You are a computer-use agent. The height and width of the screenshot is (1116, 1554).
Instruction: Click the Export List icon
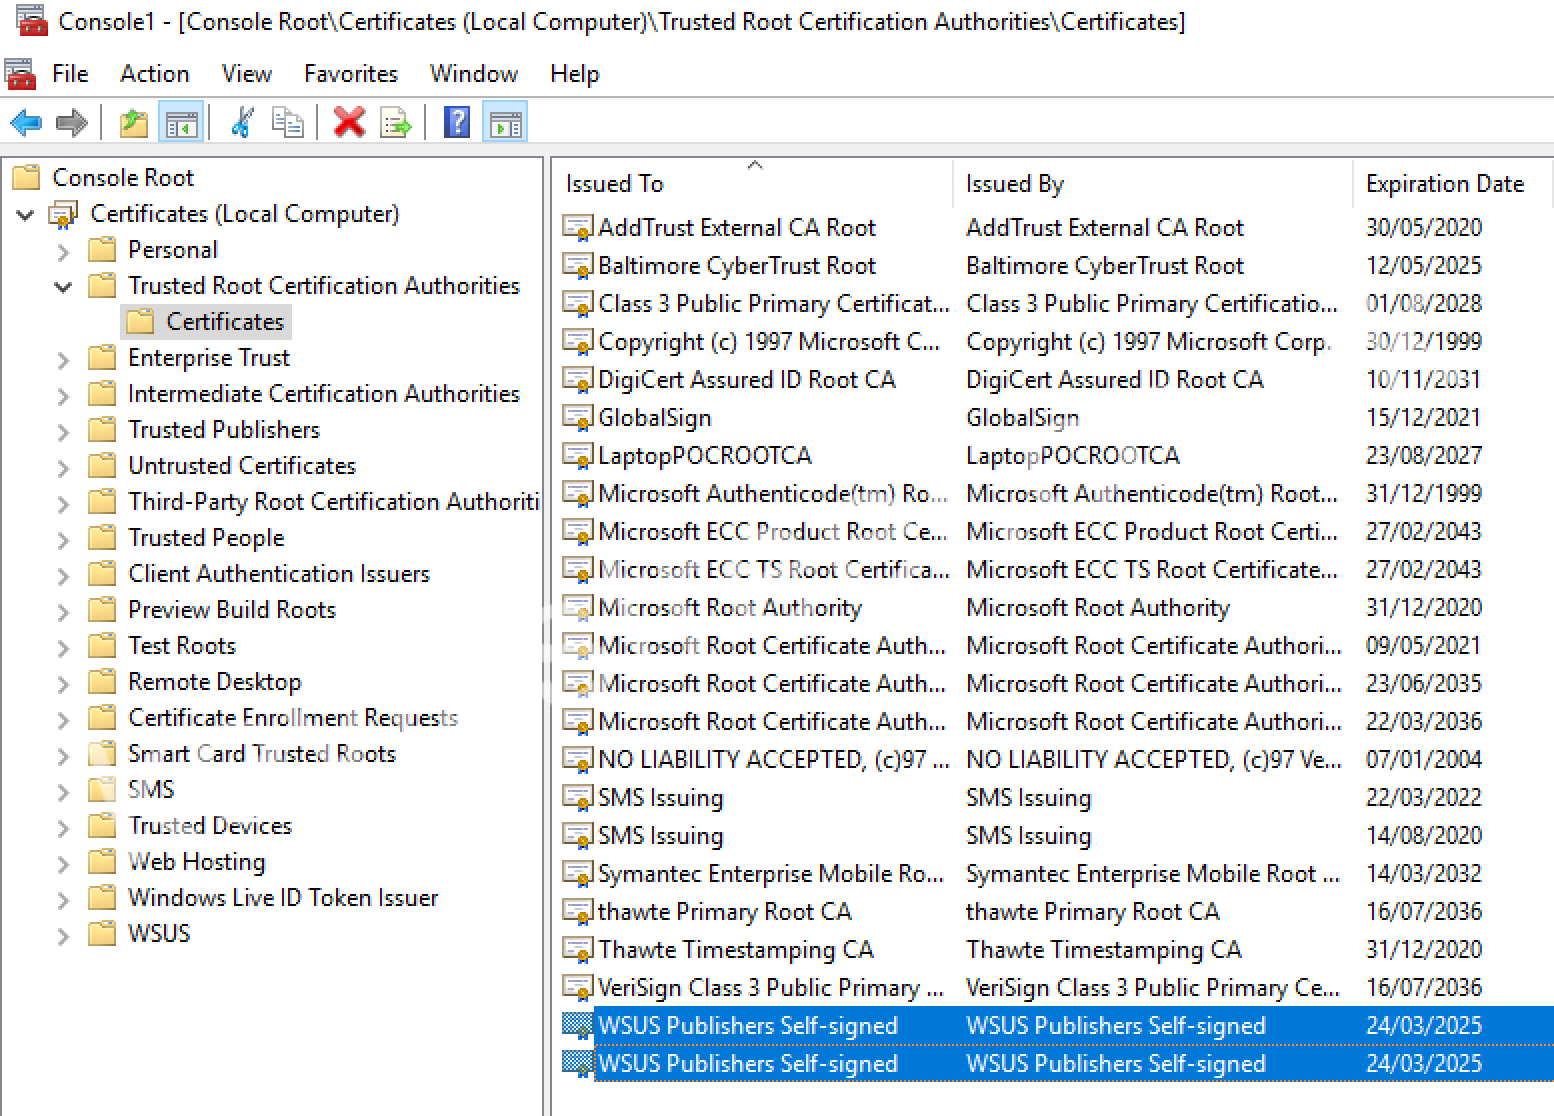click(x=396, y=123)
